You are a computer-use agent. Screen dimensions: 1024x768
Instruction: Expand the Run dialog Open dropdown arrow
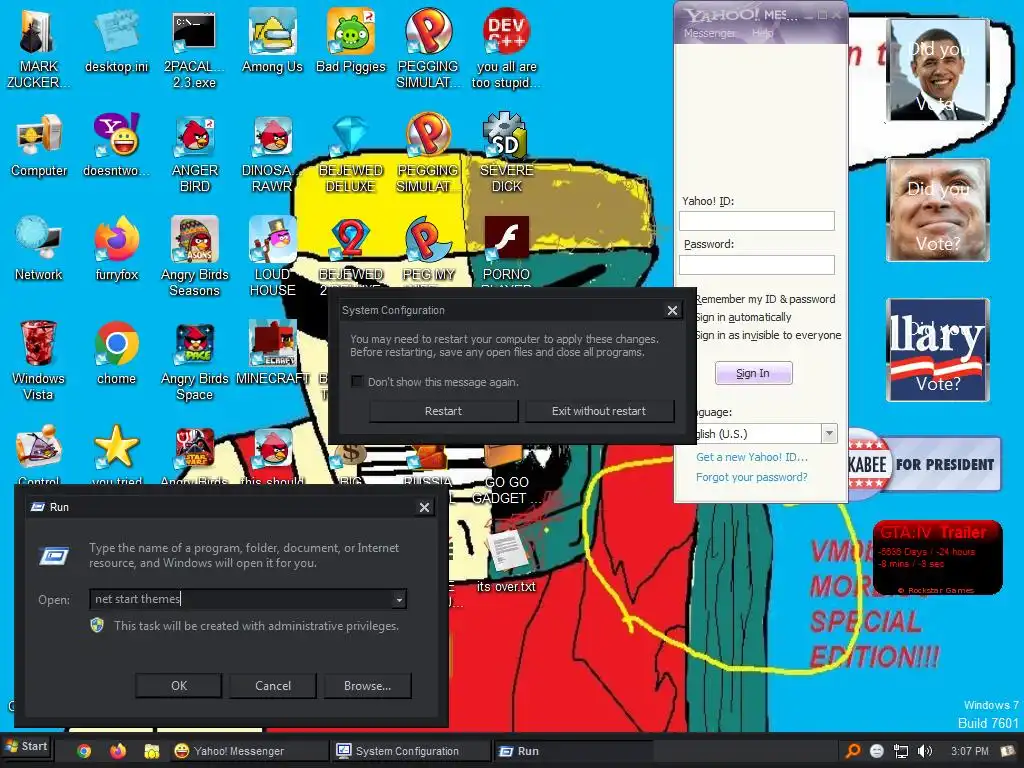(398, 600)
